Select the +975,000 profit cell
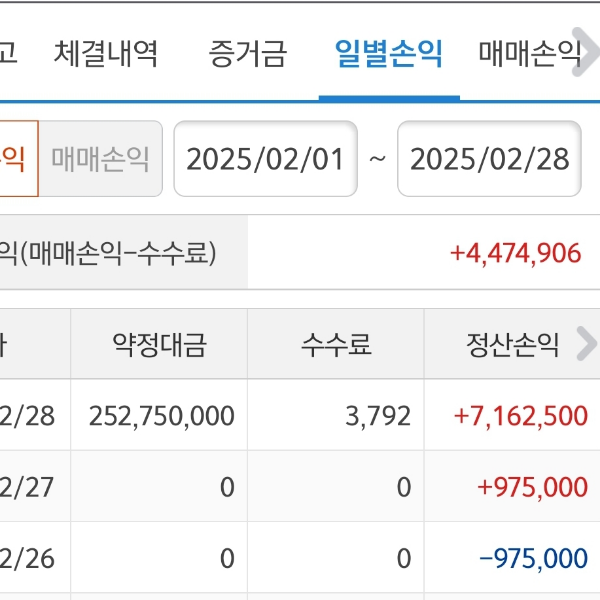600x600 pixels. coord(532,487)
